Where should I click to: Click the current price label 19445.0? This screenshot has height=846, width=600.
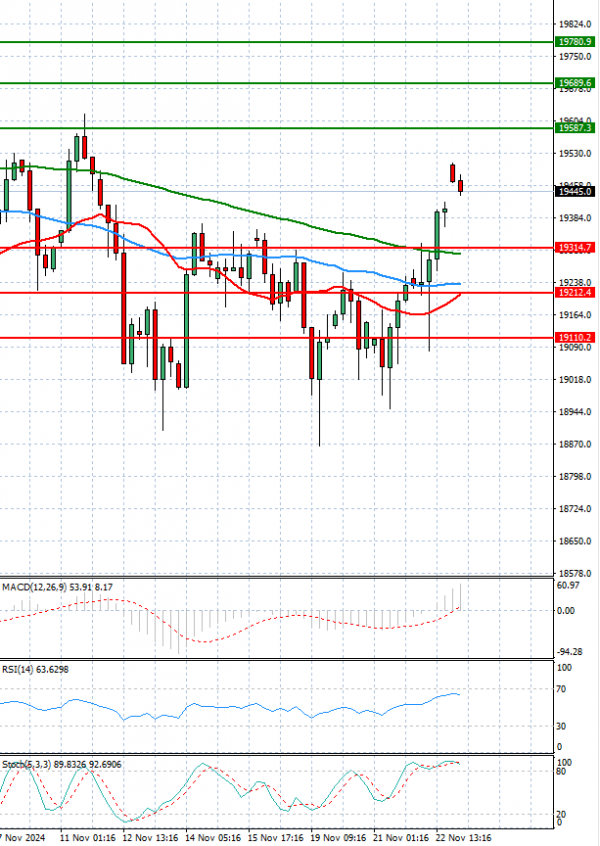click(x=575, y=192)
